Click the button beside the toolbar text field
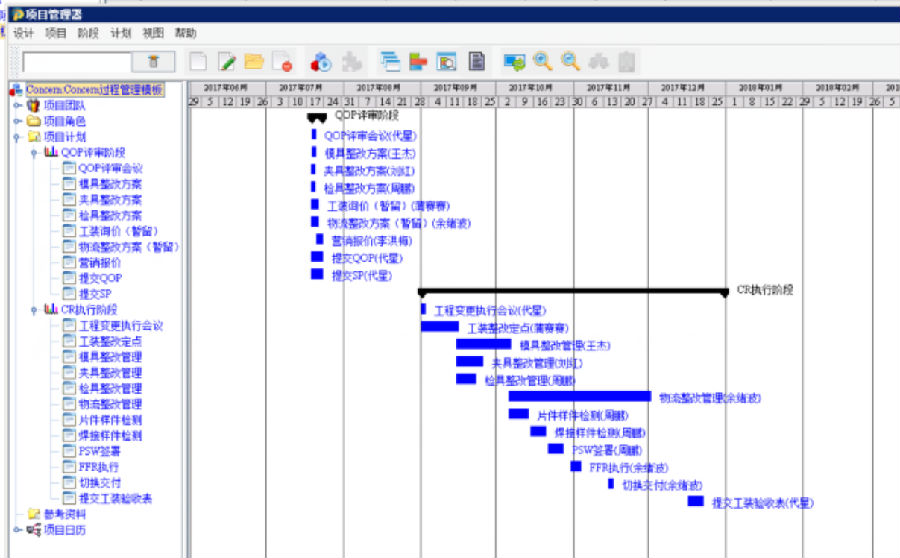Screen dimensions: 900x558 [153, 61]
